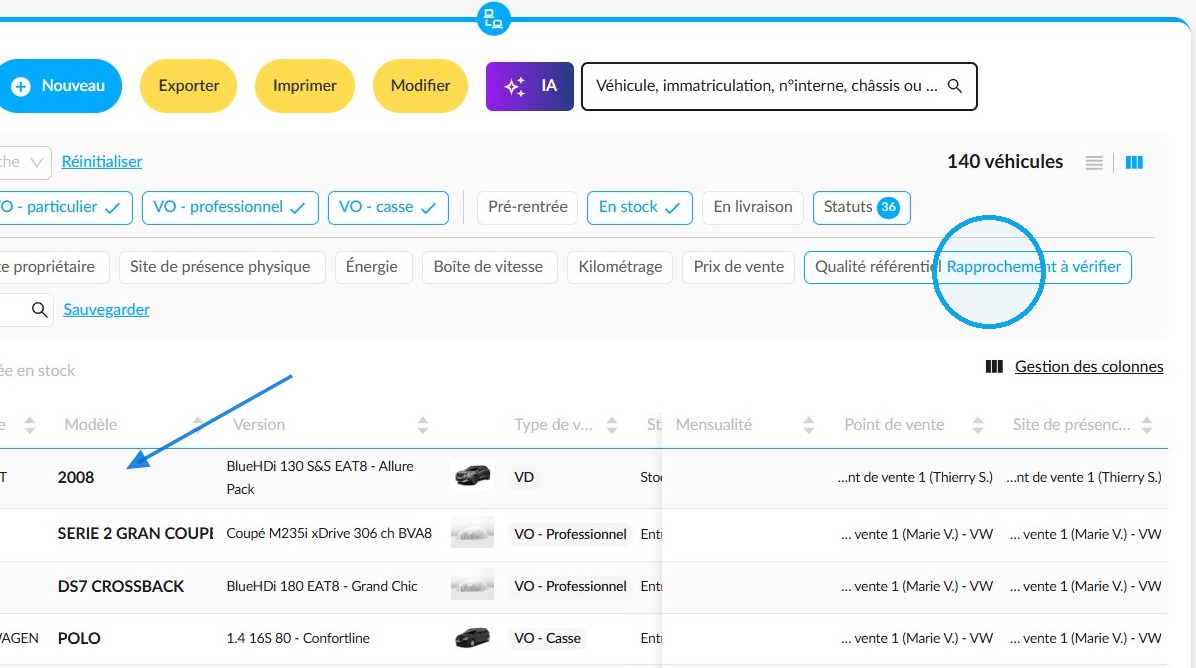Click the search magnifier in vehicle search field
This screenshot has width=1196, height=668.
pos(954,86)
